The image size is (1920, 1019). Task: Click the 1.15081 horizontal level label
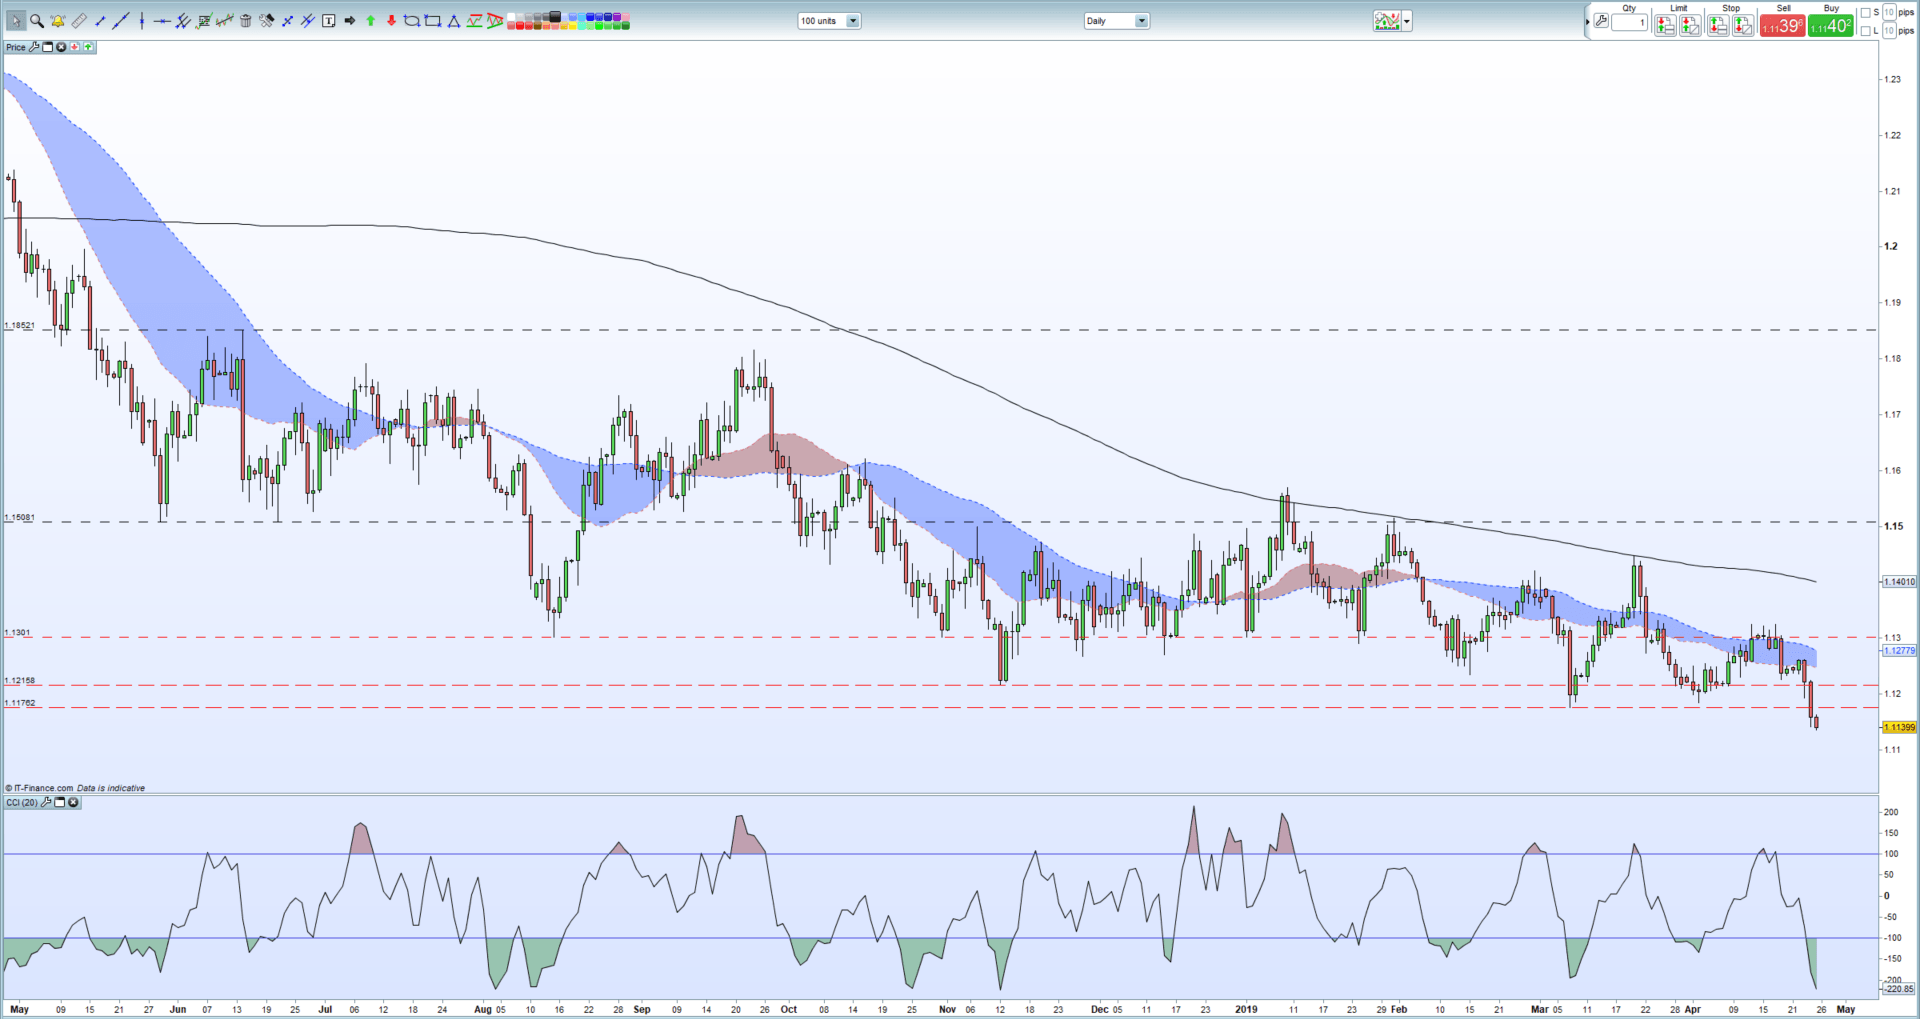pyautogui.click(x=19, y=517)
